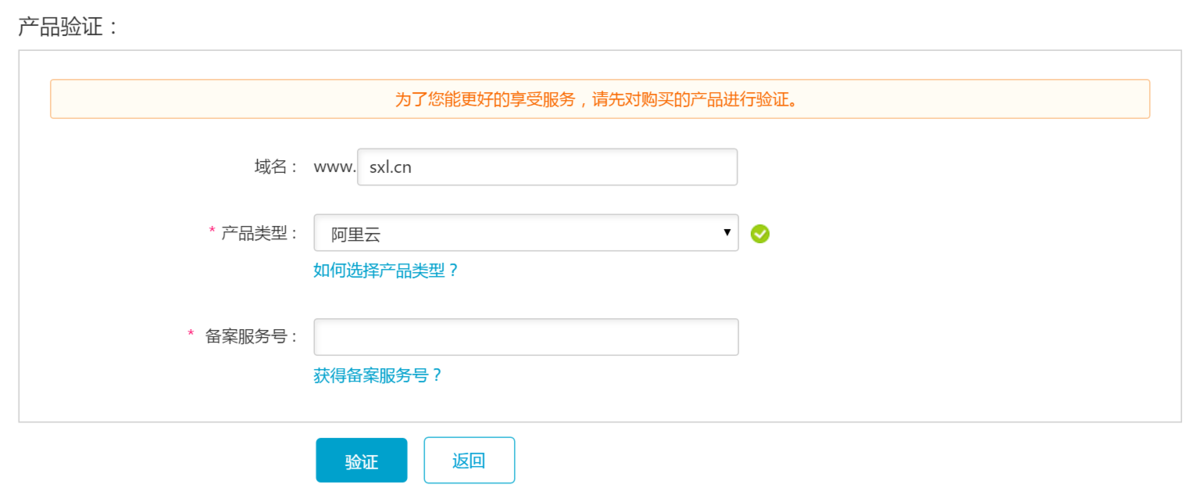1200x495 pixels.
Task: Click the blue 验证 button
Action: [362, 460]
